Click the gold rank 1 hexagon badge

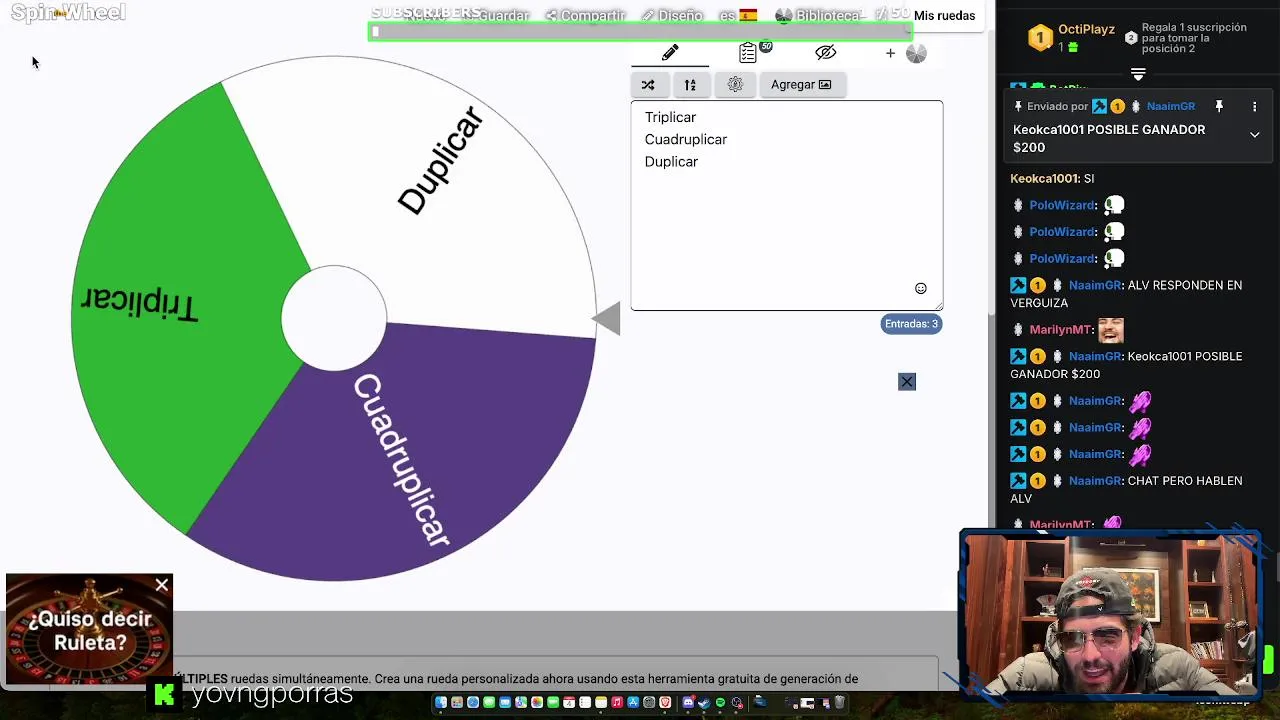(1040, 38)
